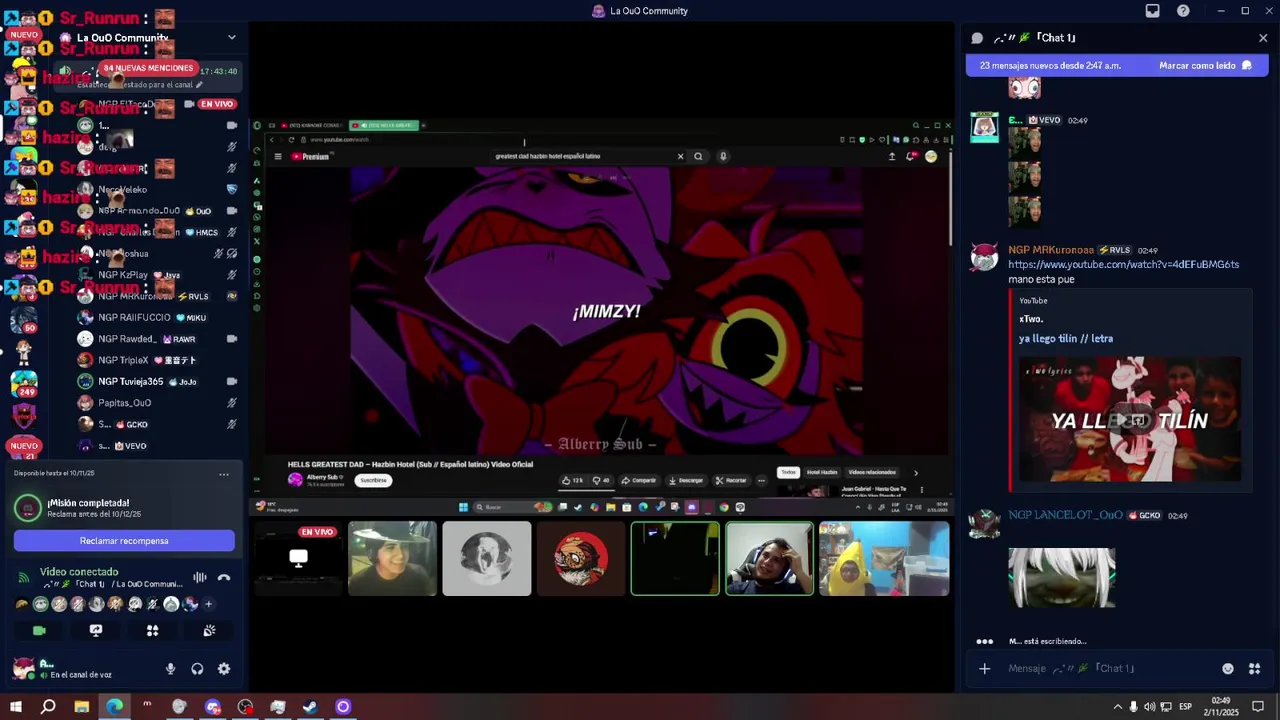Select Todos chip in stream
The height and width of the screenshot is (720, 1280).
point(789,472)
